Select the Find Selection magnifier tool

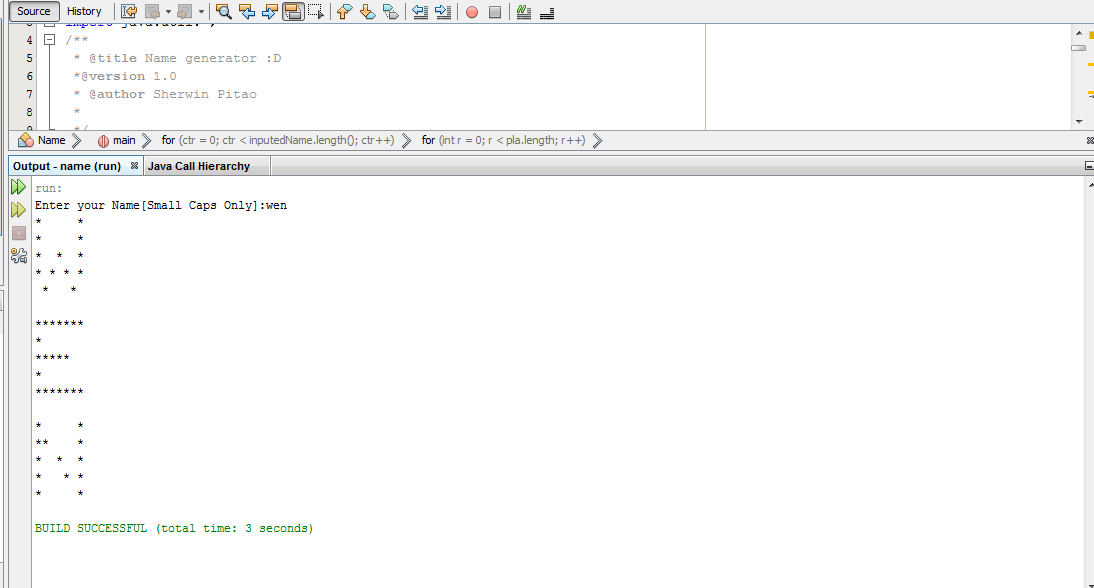pyautogui.click(x=224, y=12)
